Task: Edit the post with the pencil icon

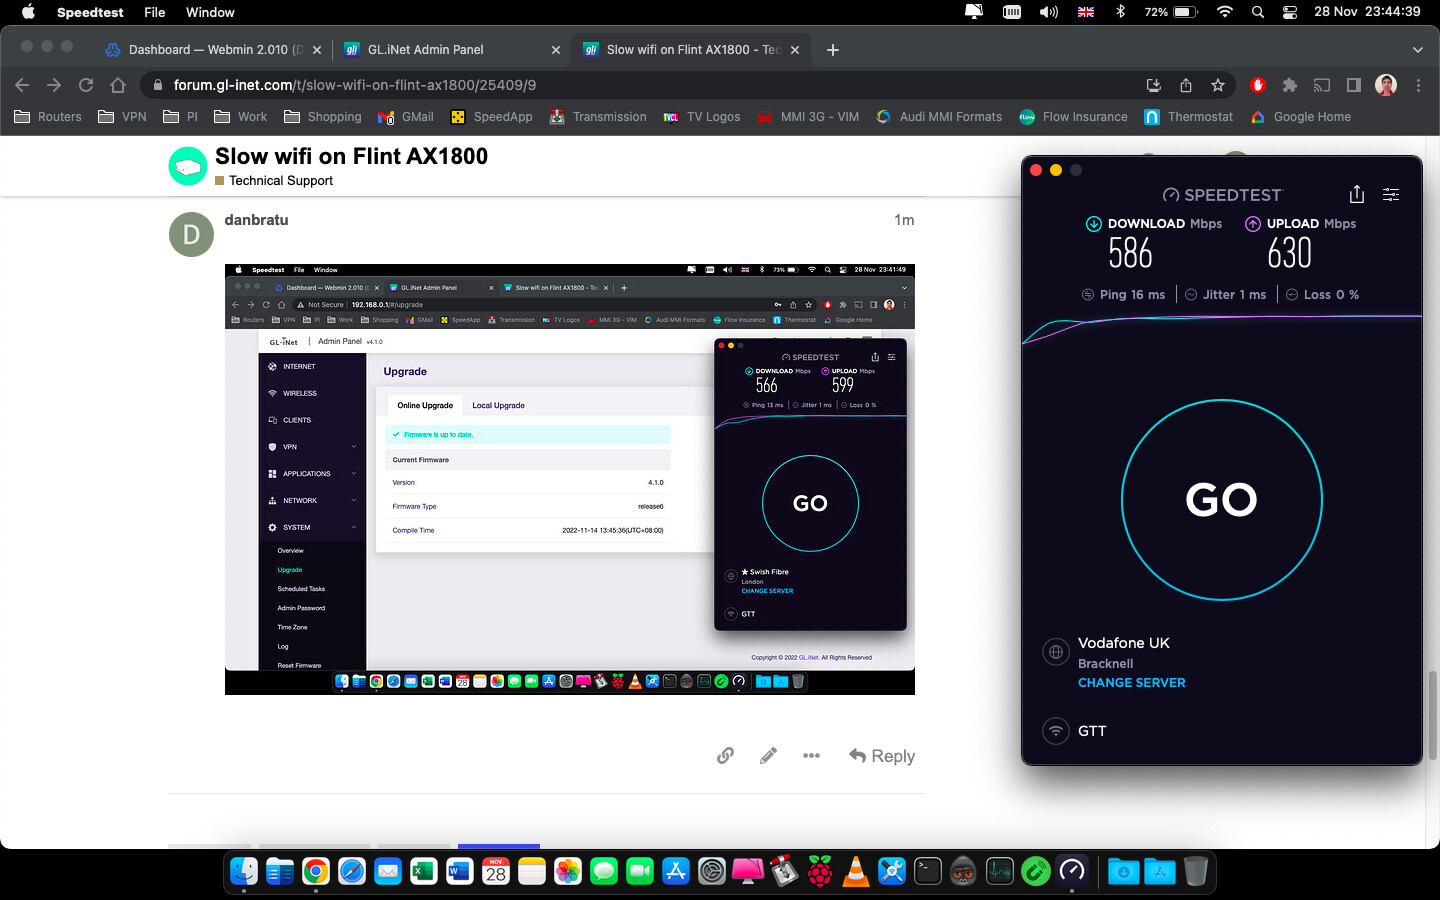Action: [x=768, y=756]
